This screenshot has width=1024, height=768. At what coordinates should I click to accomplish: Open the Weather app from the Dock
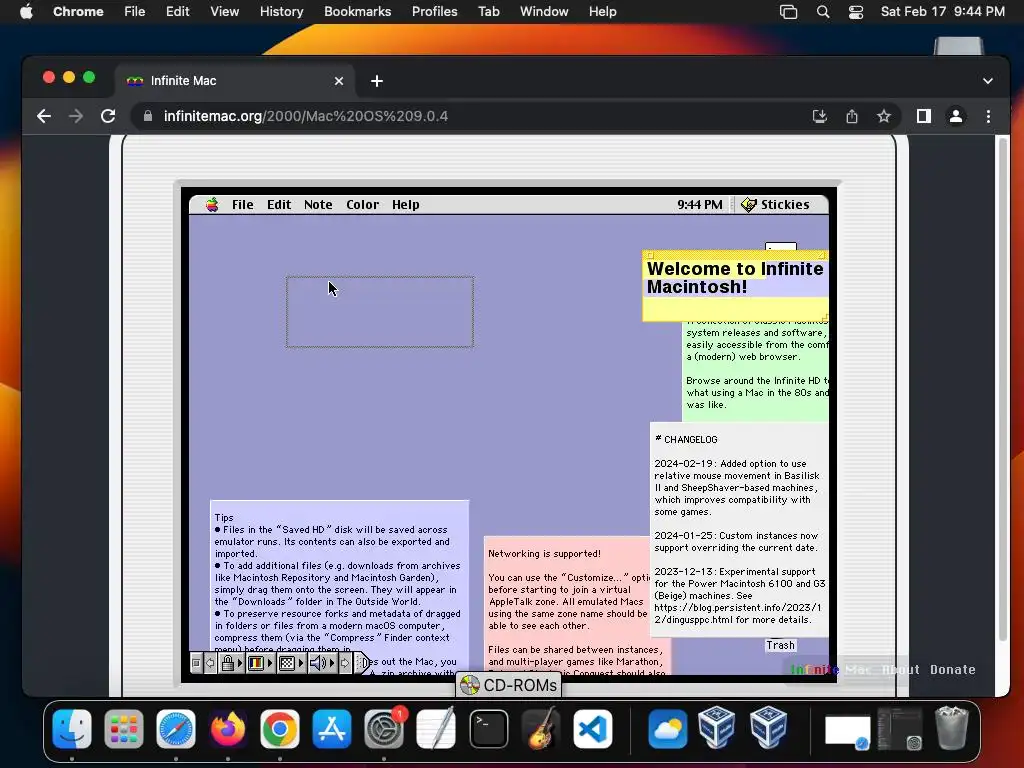tap(667, 728)
